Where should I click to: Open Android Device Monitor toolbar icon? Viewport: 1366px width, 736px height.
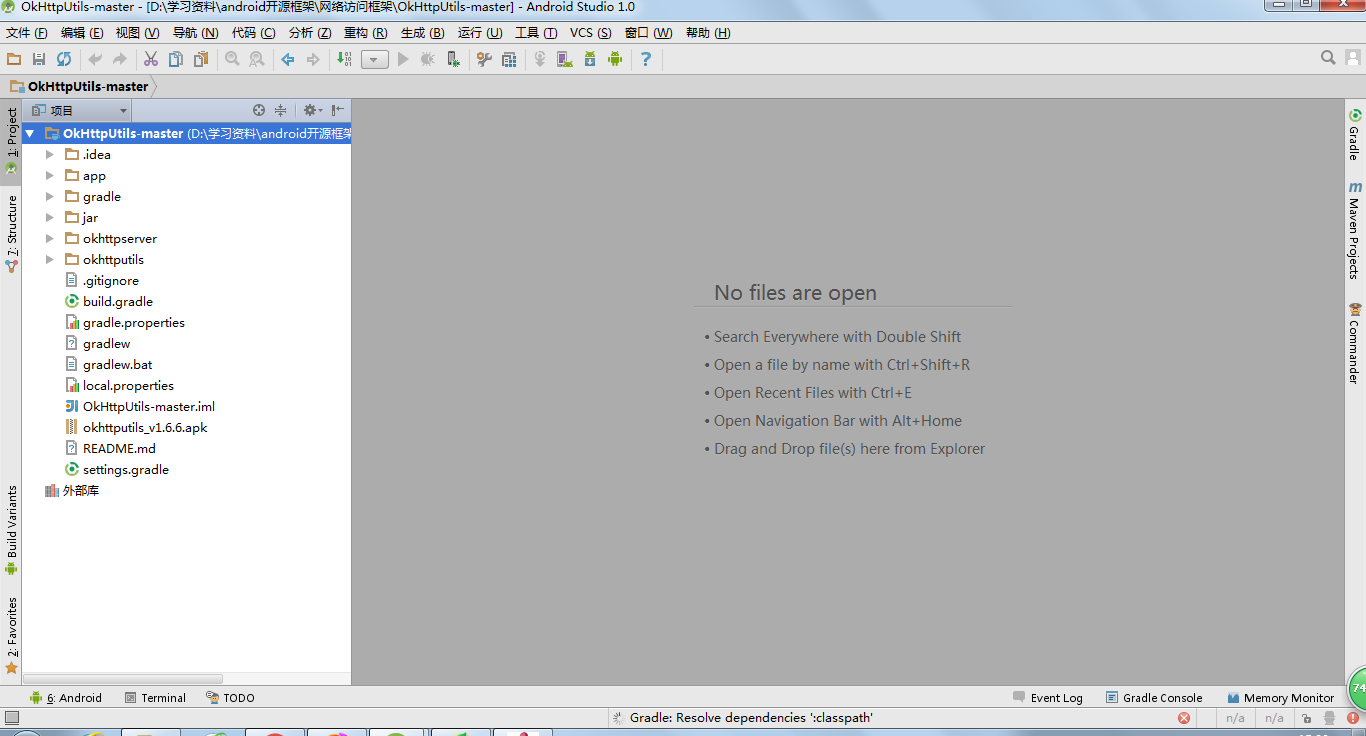(x=615, y=60)
